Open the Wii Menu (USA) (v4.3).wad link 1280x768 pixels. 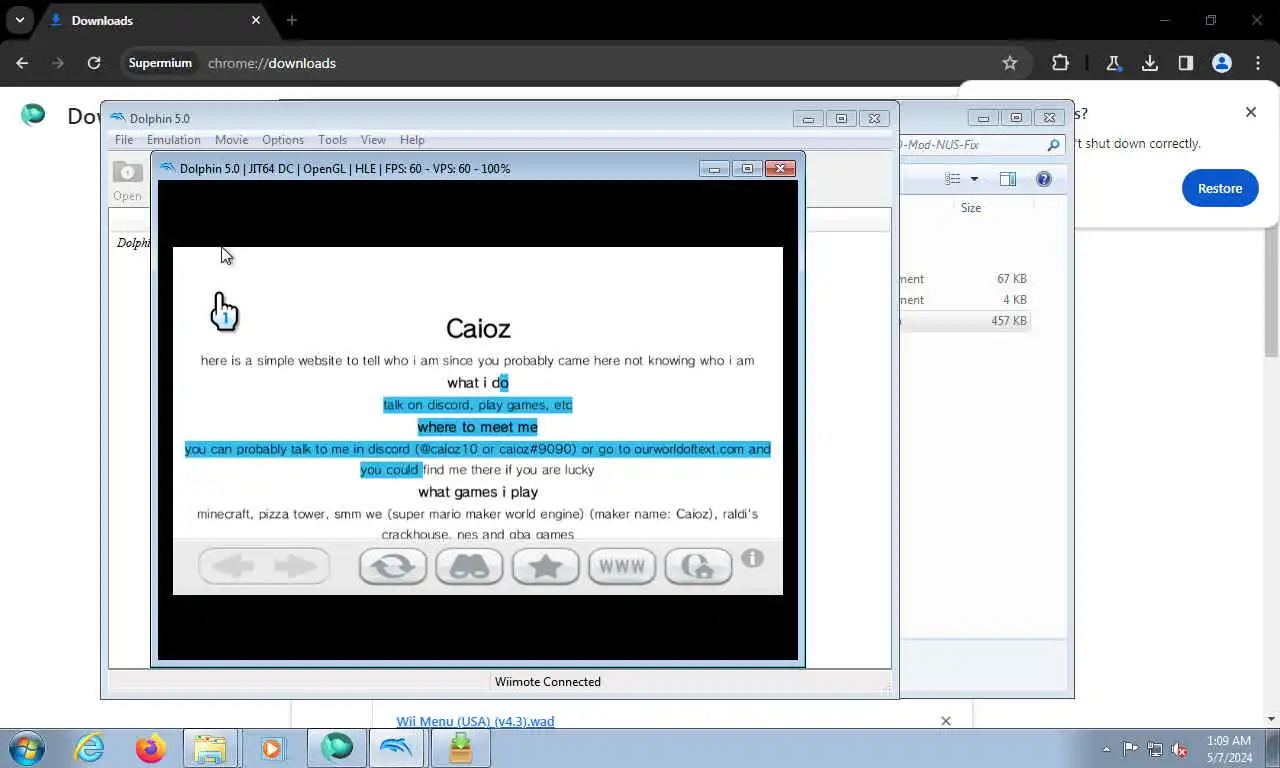[475, 721]
